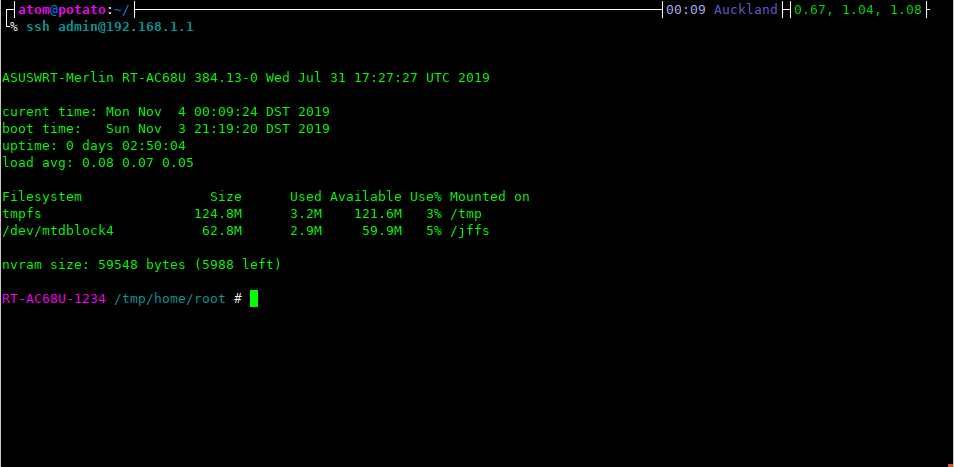Click the /tmp mount point
The image size is (954, 467).
(x=465, y=214)
